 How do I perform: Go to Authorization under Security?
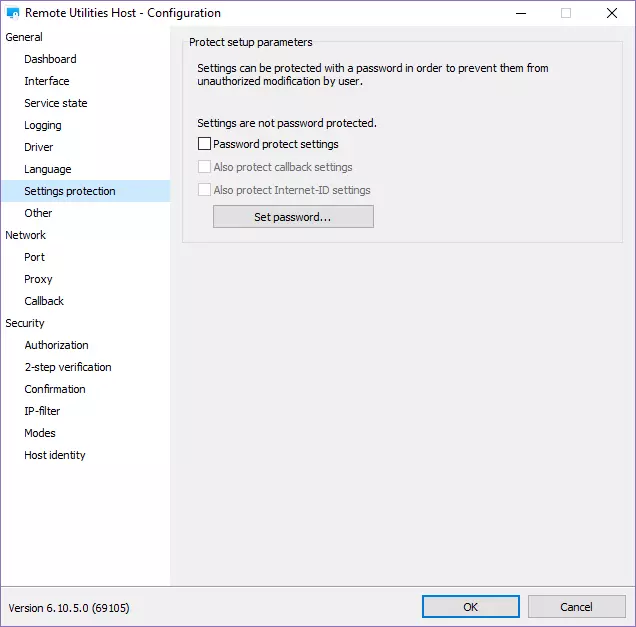coord(56,345)
